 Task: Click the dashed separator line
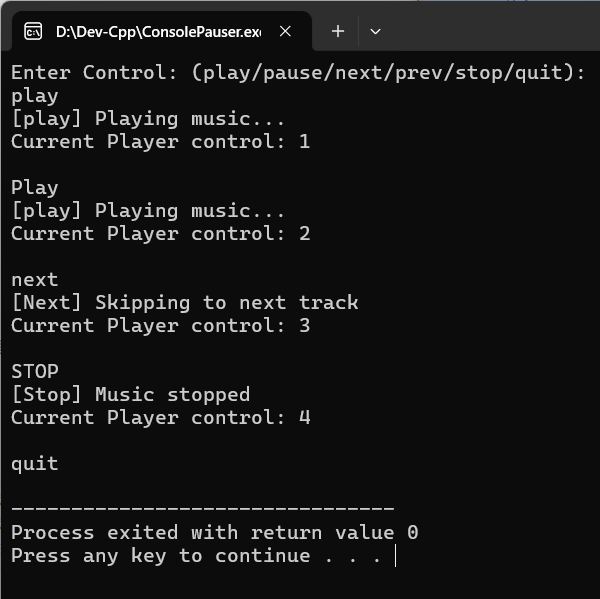click(203, 509)
